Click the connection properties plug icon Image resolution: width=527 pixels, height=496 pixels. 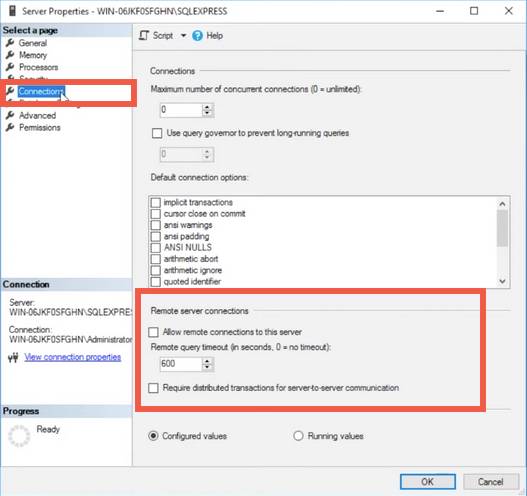point(13,358)
